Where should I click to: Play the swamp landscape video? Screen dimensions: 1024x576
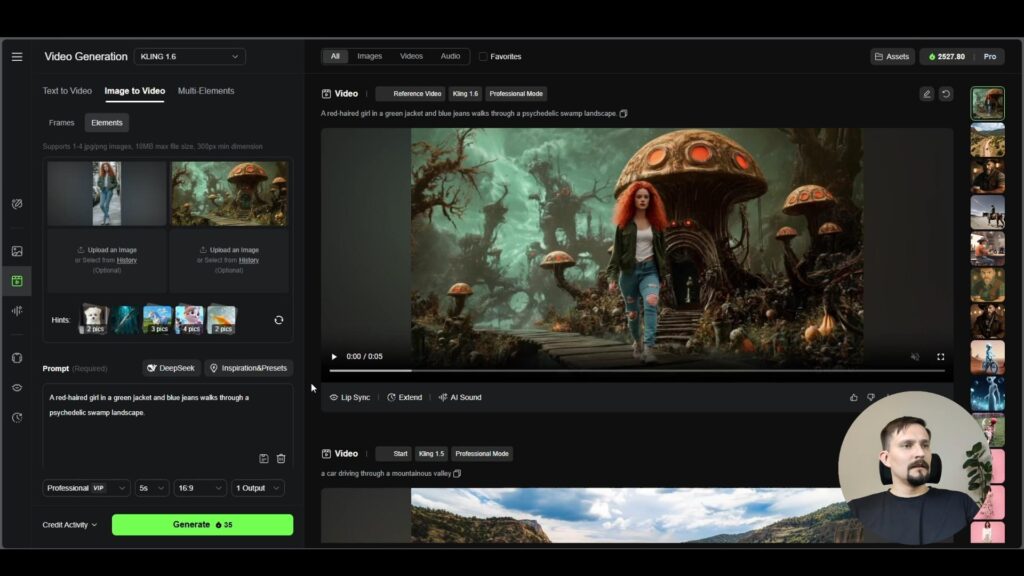click(x=334, y=357)
